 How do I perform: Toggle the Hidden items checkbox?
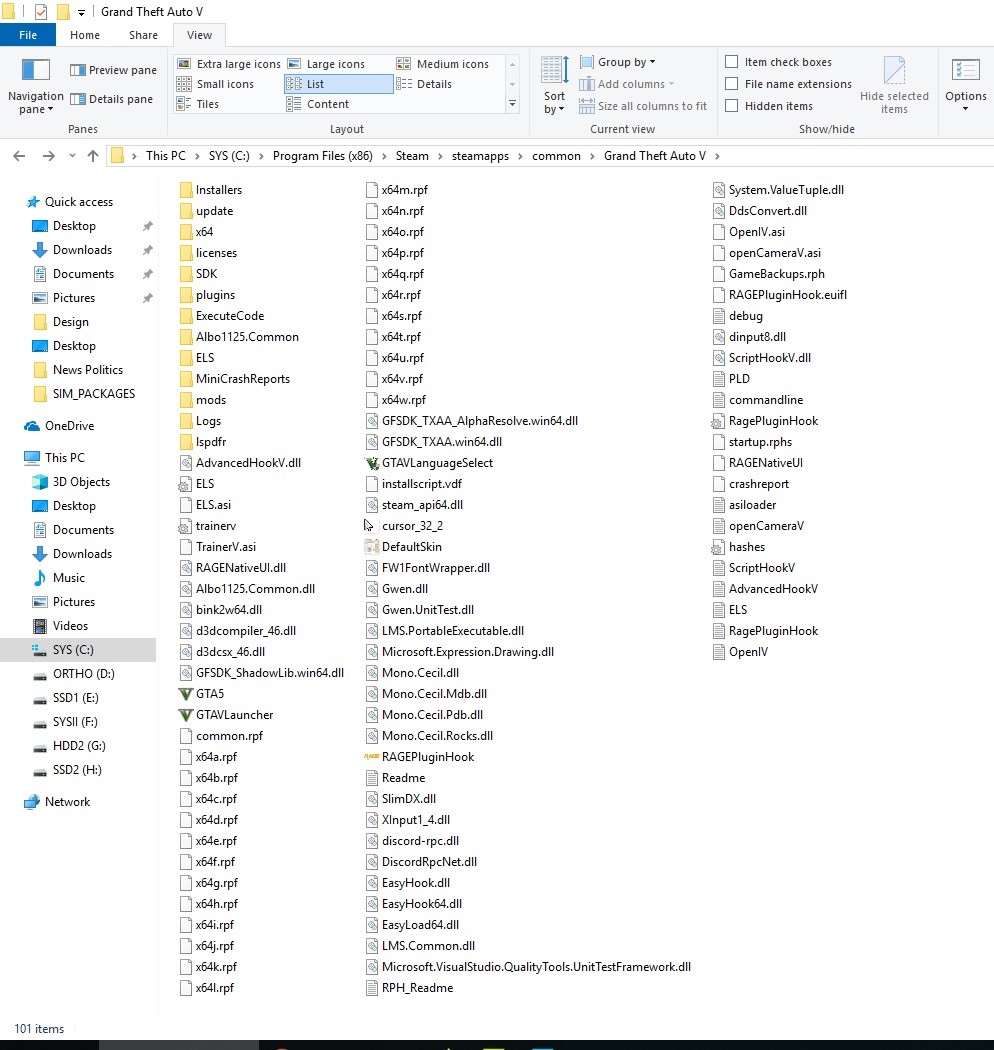[732, 106]
